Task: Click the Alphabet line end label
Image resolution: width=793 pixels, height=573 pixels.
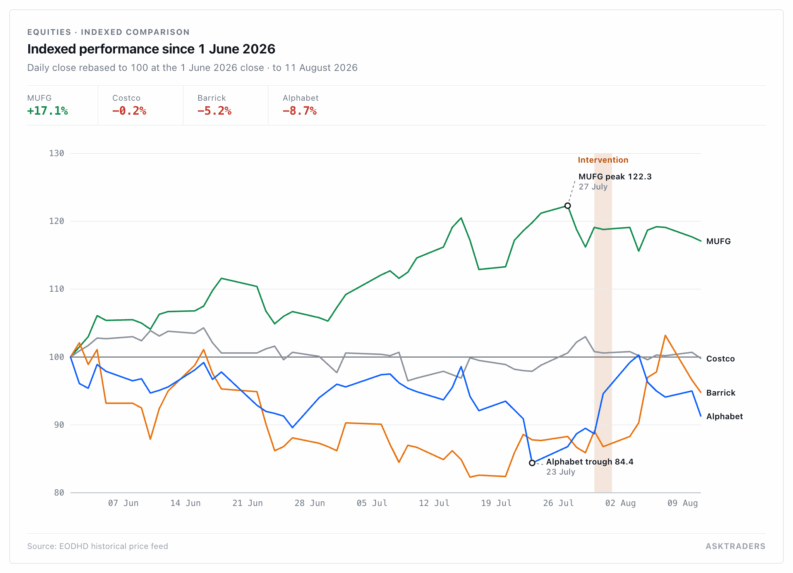Action: coord(724,416)
